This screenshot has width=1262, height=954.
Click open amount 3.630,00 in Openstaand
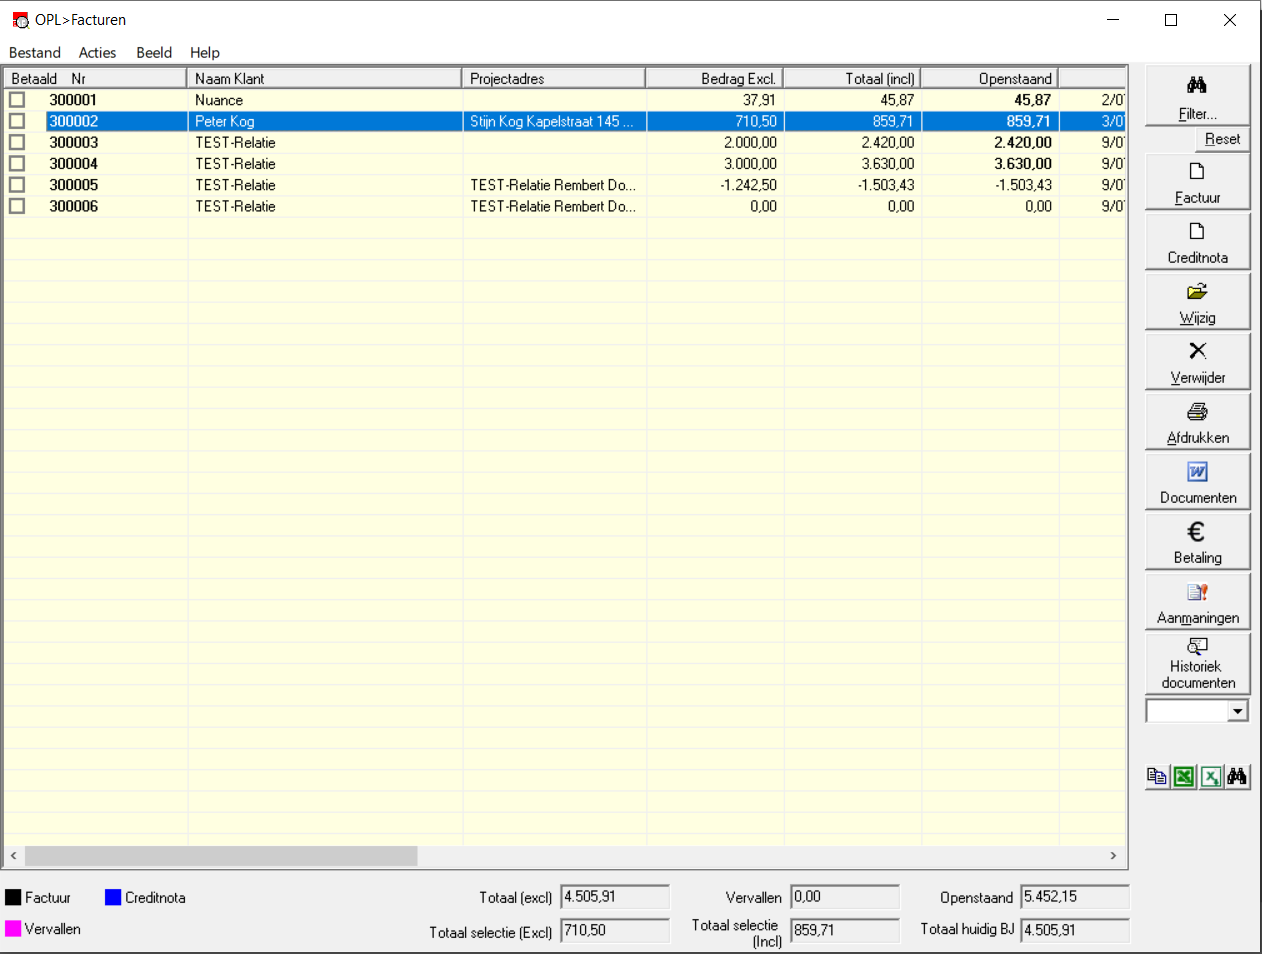tap(1023, 164)
